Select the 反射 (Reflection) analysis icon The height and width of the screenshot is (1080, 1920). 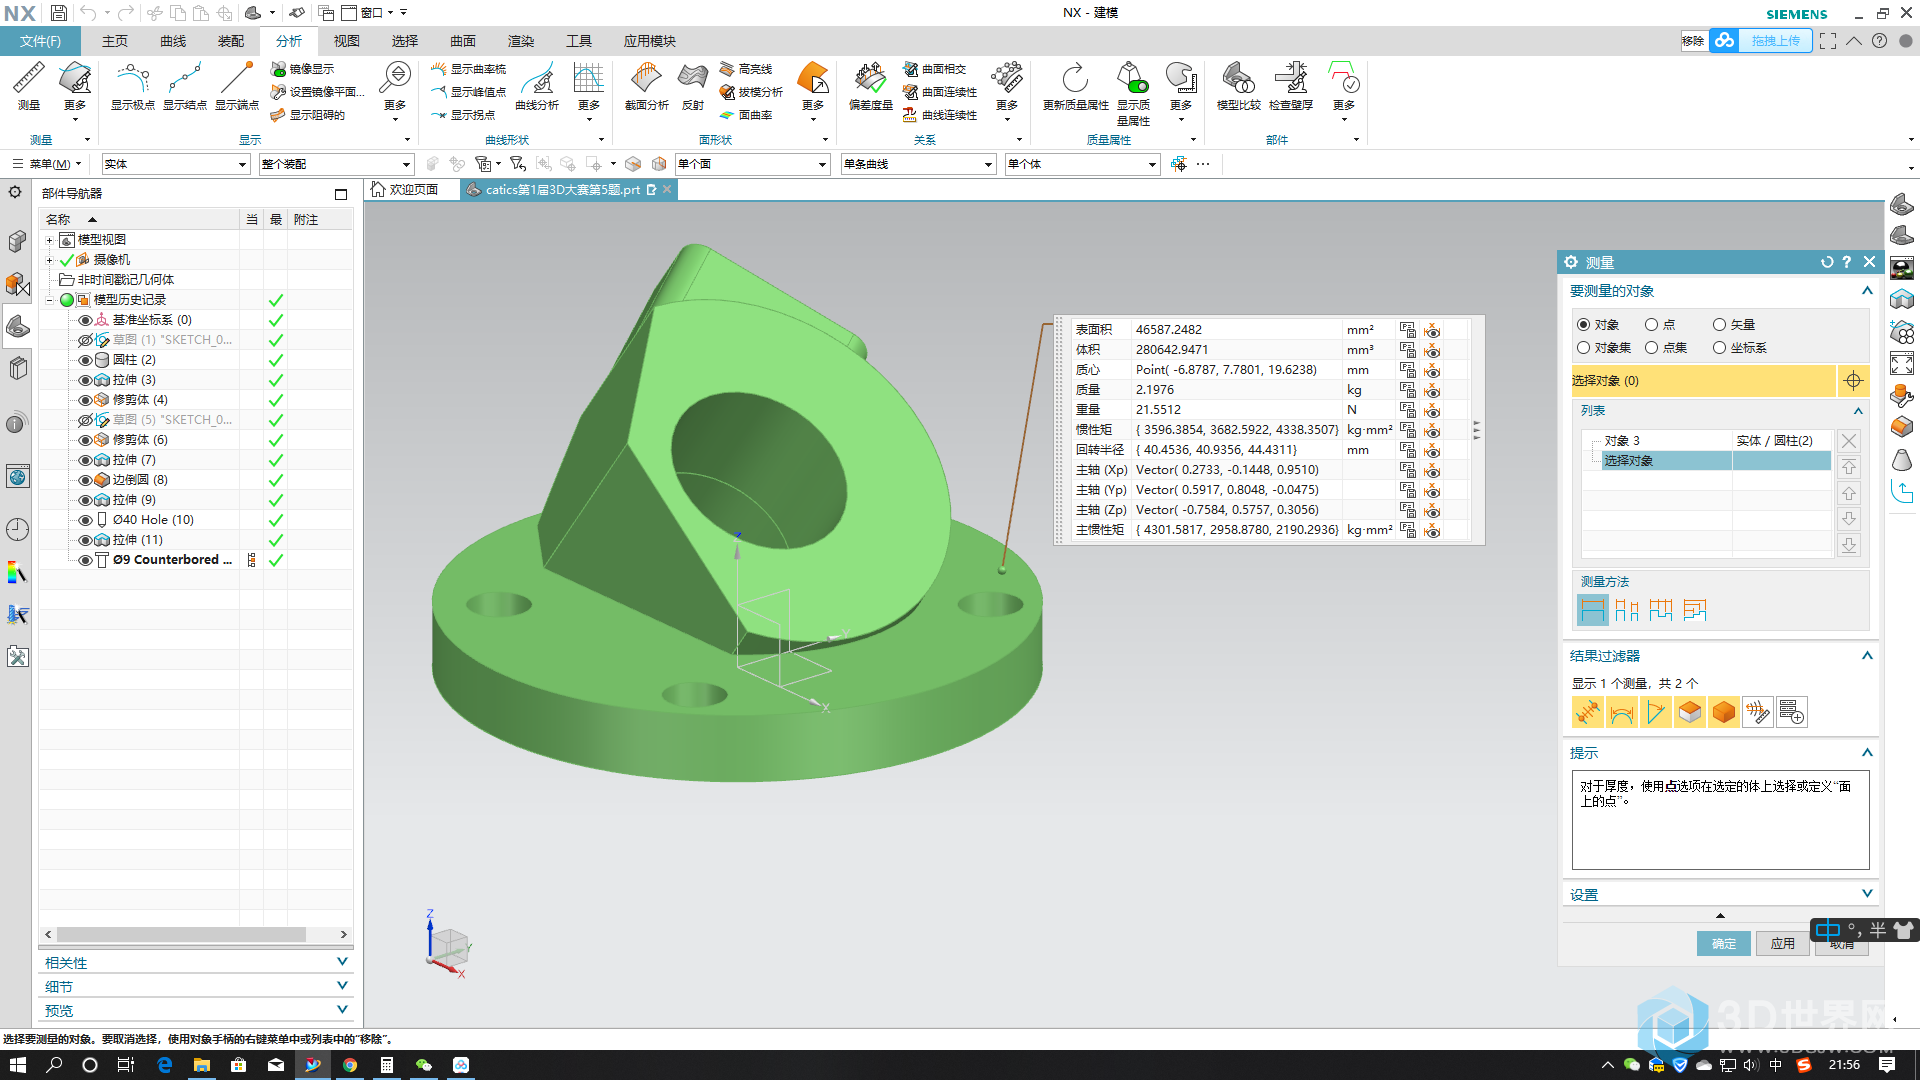[x=693, y=85]
